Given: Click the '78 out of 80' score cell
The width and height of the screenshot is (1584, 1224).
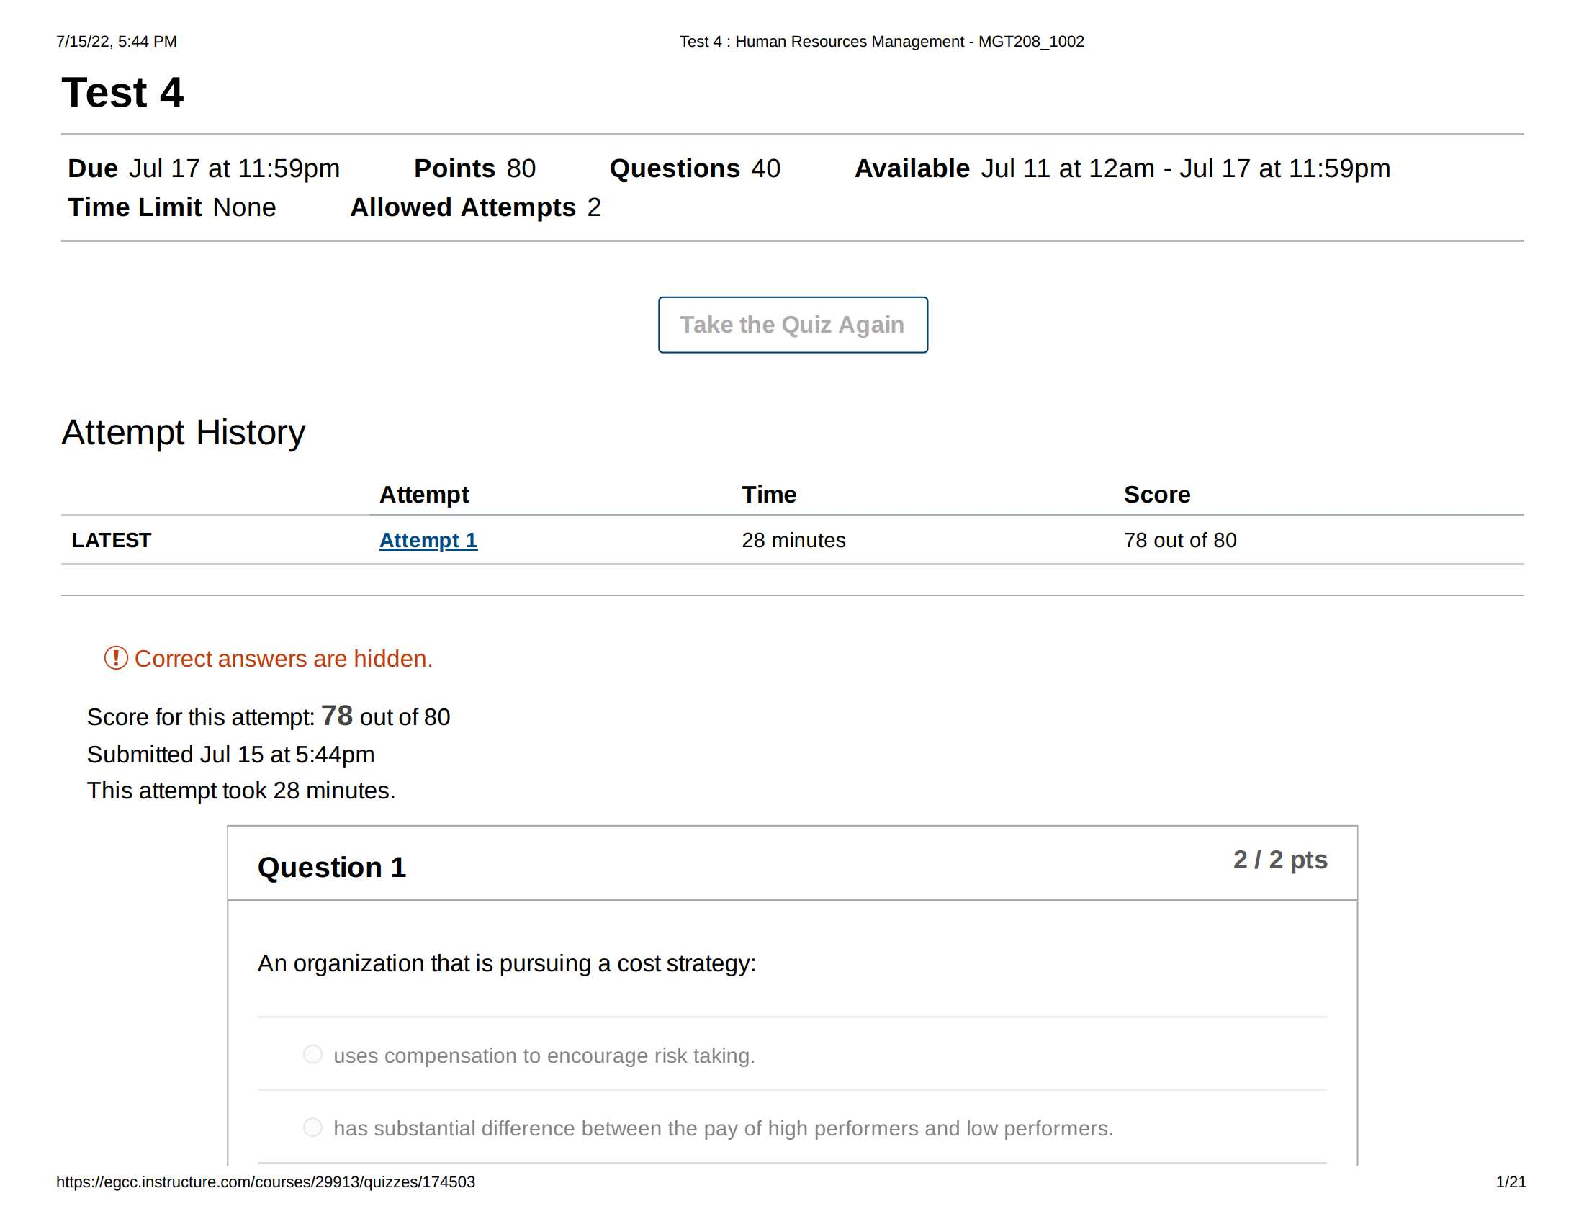Looking at the screenshot, I should [1179, 540].
